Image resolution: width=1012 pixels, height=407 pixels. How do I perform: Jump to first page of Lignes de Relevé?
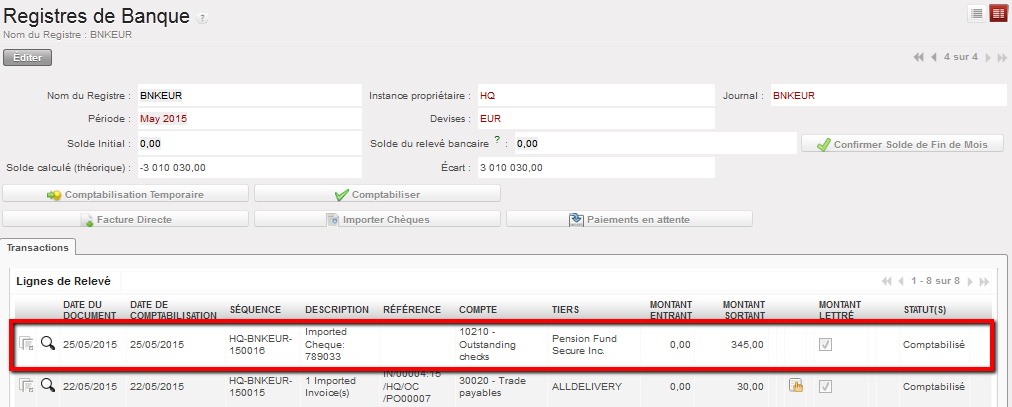(x=886, y=281)
